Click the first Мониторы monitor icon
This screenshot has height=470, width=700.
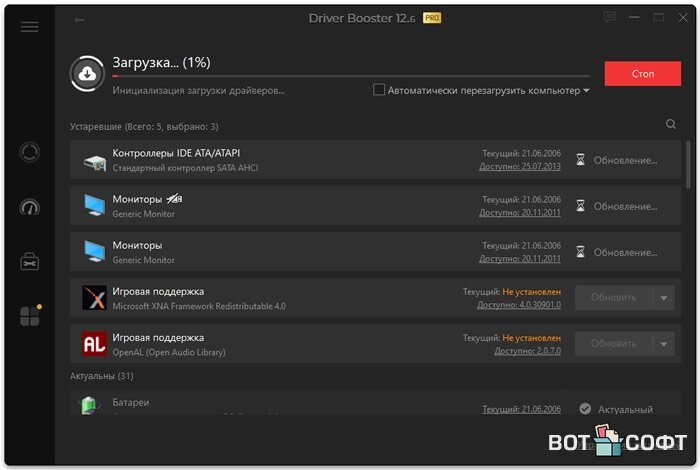click(x=95, y=205)
